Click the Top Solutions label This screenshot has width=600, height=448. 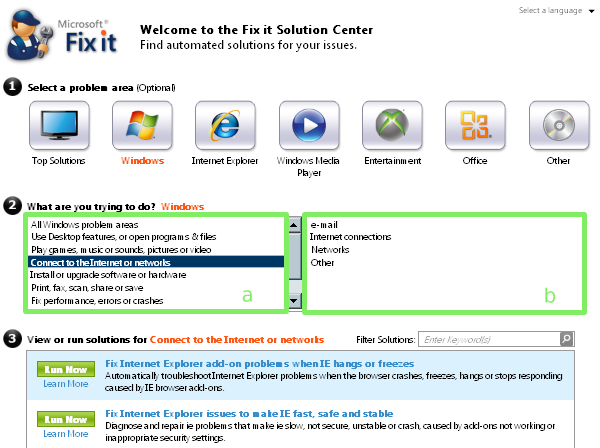[x=59, y=161]
